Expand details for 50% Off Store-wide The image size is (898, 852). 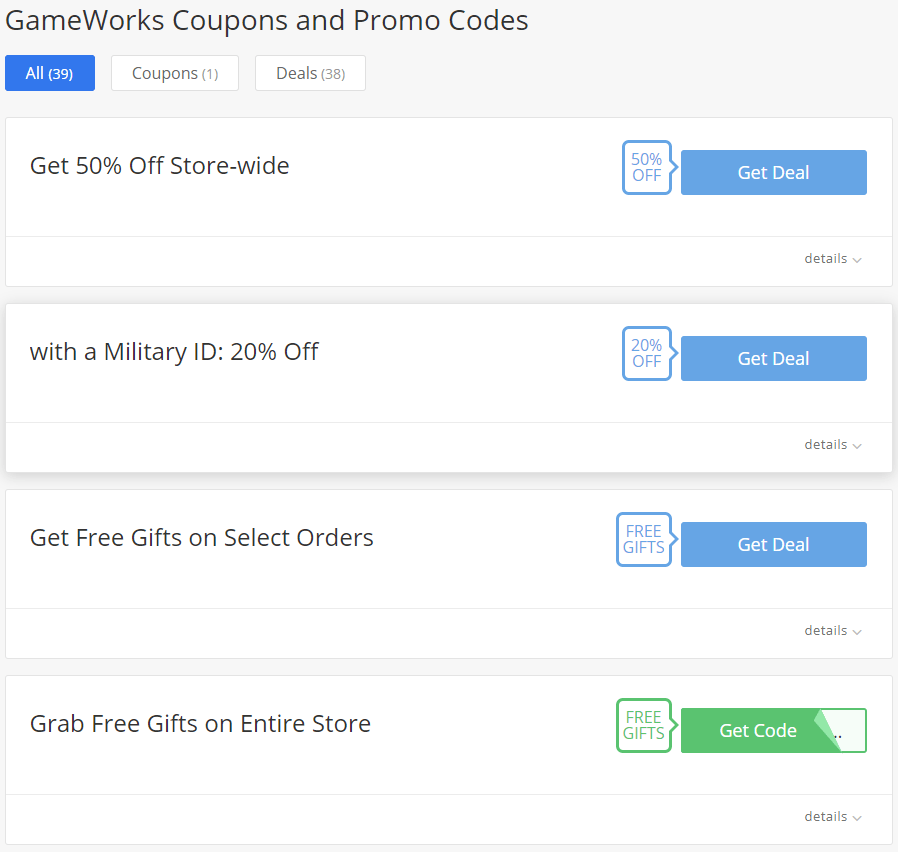pos(833,259)
